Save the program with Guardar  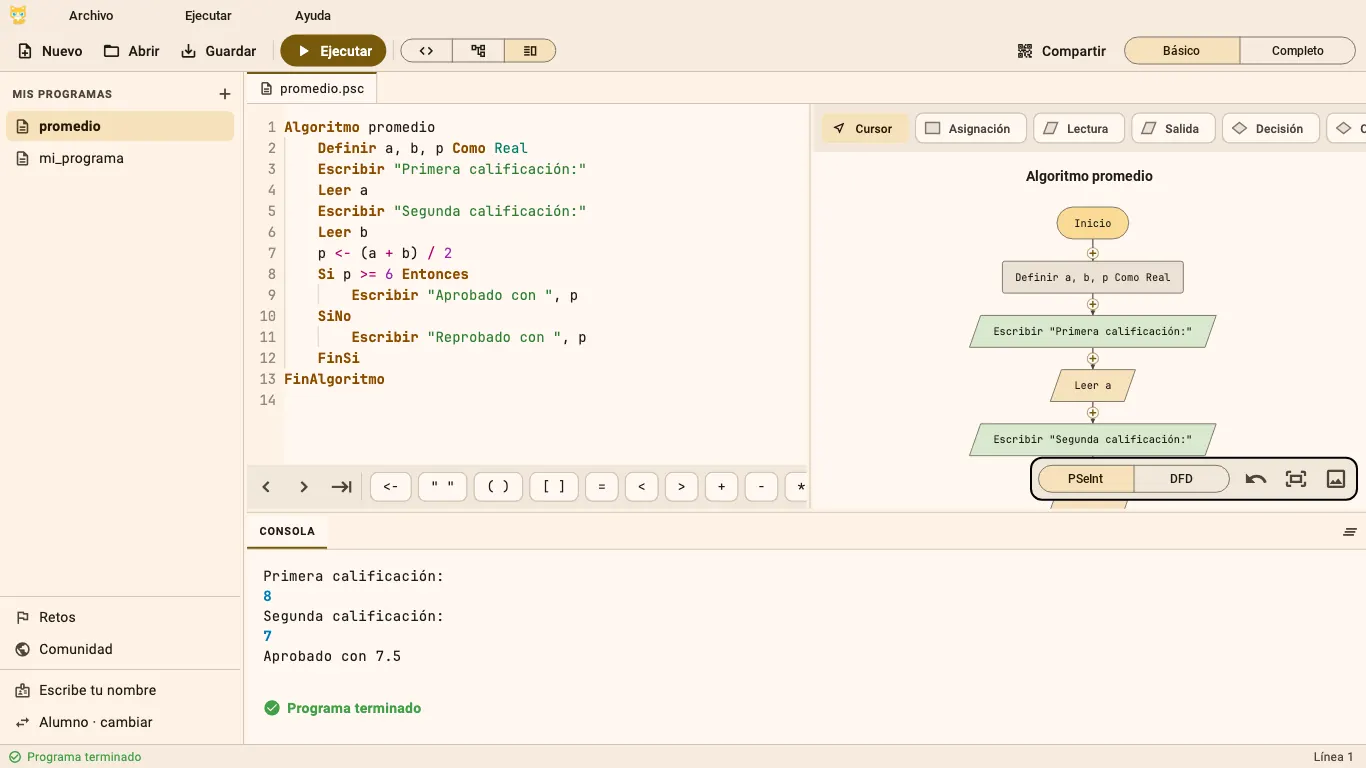[x=219, y=51]
